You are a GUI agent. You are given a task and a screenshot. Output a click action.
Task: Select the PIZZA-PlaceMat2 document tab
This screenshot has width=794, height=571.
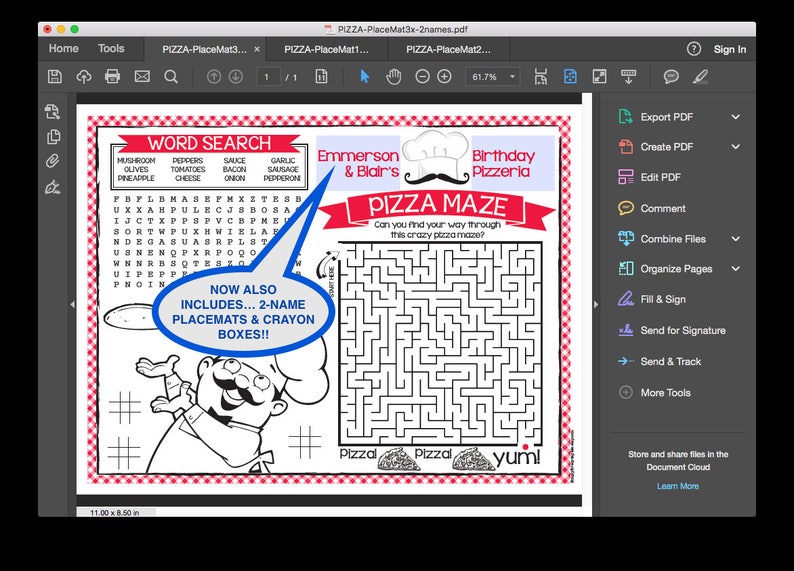(449, 50)
